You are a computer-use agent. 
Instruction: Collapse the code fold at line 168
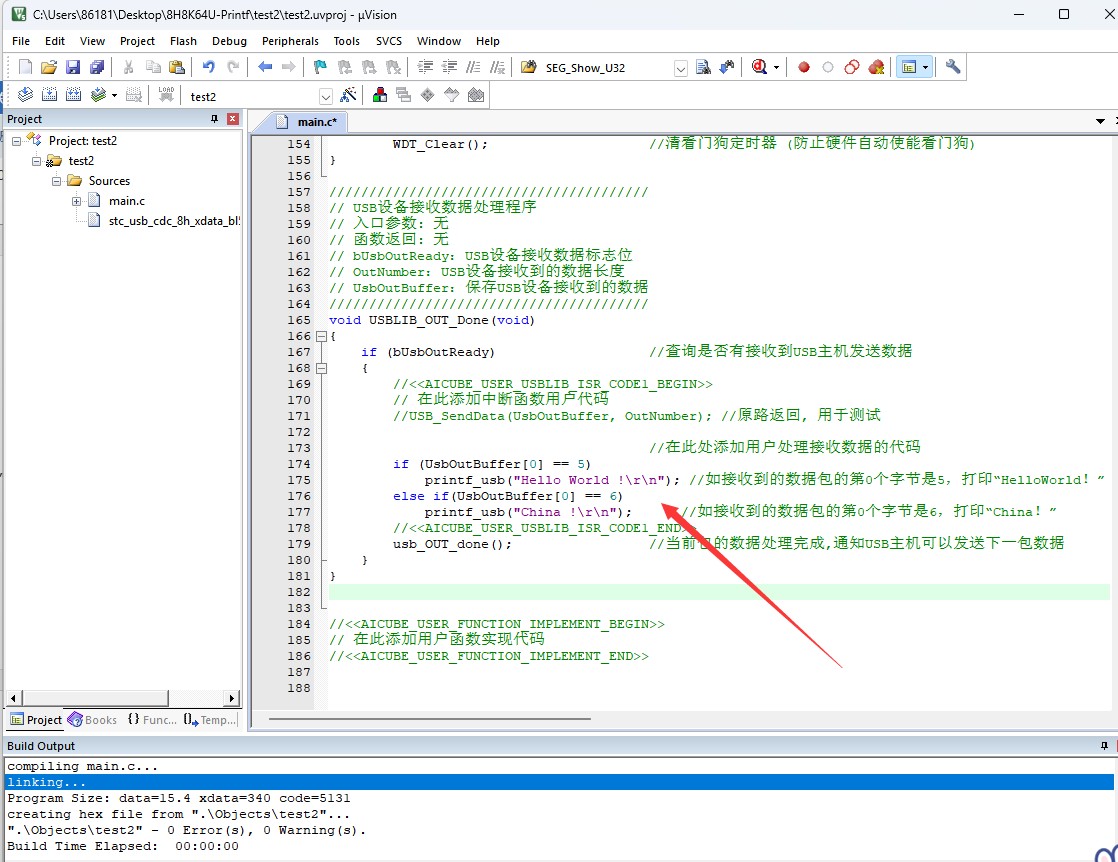click(322, 368)
